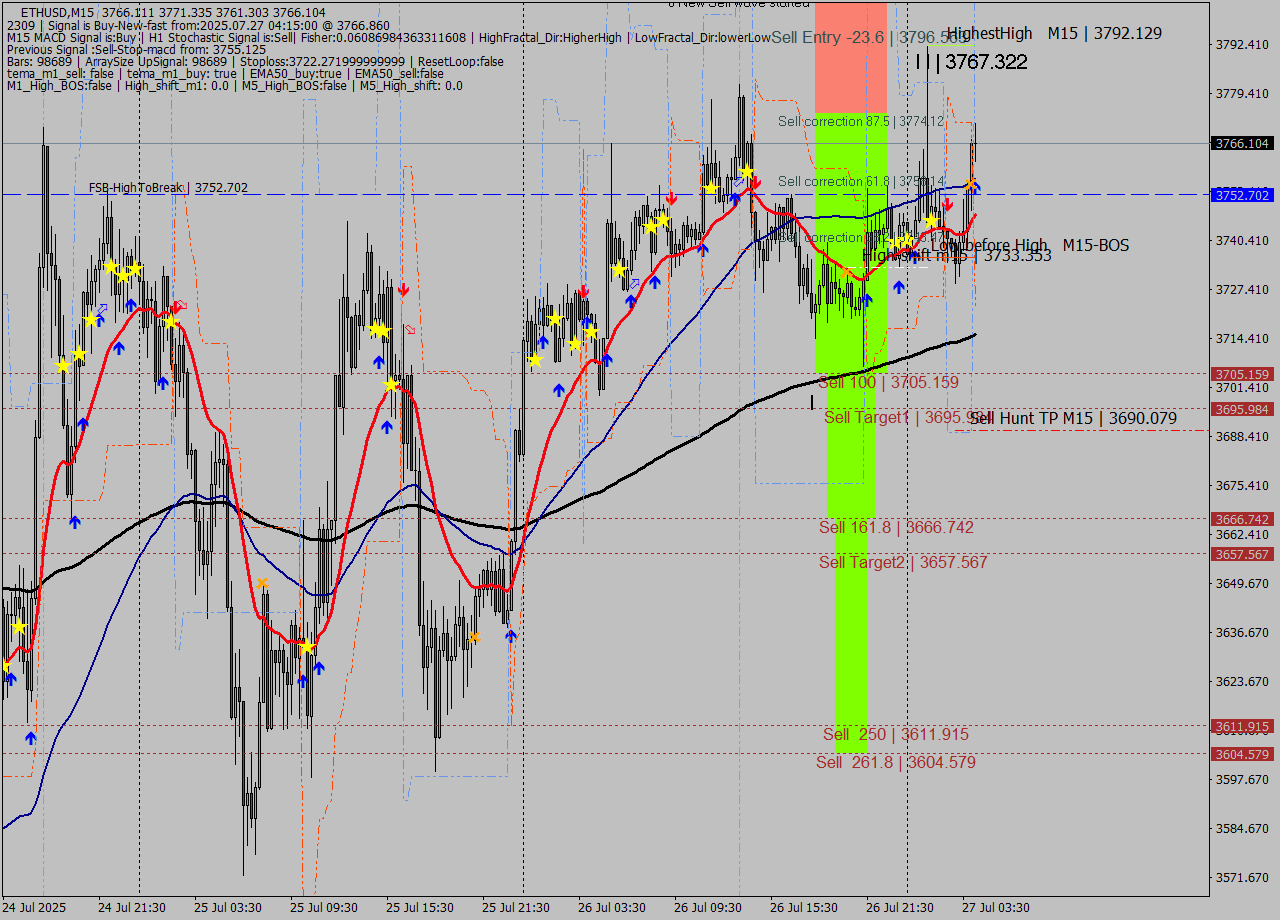Click the orange X marker before 25 Jul 21:30
Viewport: 1280px width, 920px height.
tap(474, 637)
